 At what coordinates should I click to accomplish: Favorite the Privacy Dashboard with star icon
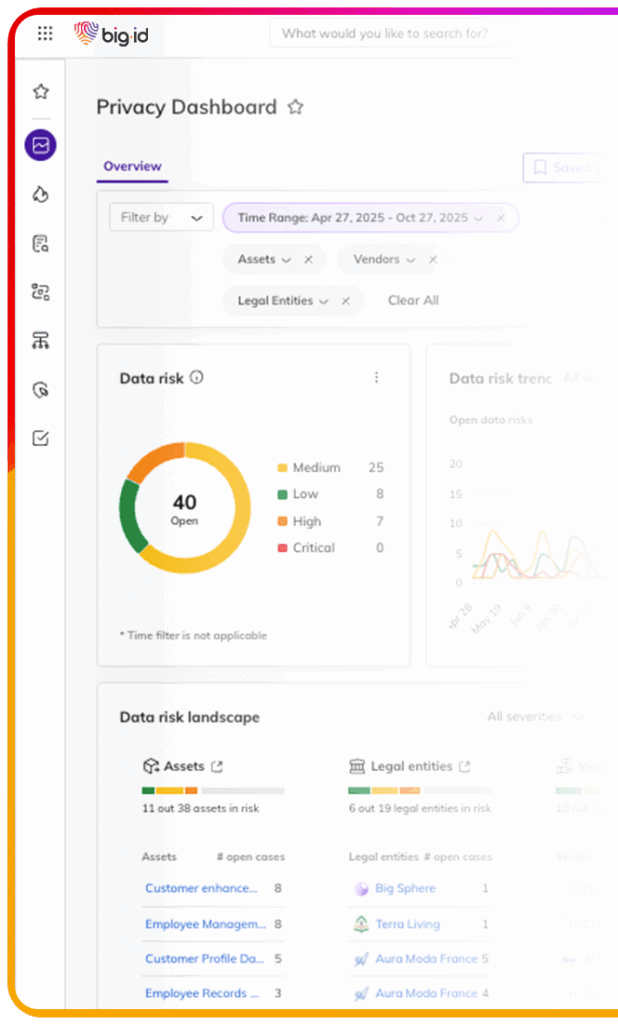(295, 107)
